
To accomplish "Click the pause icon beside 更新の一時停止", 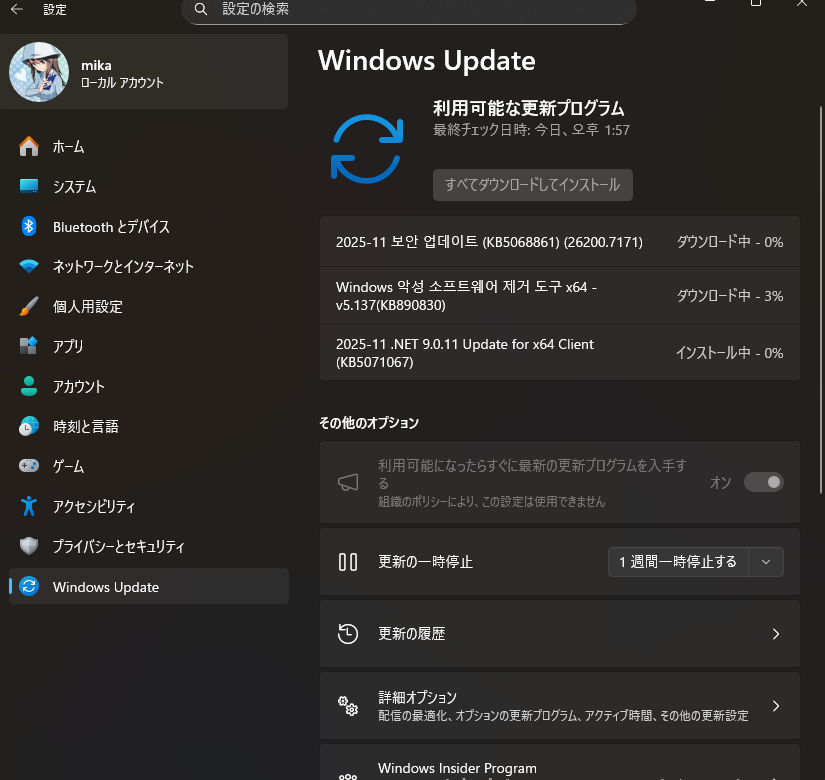I will 348,562.
